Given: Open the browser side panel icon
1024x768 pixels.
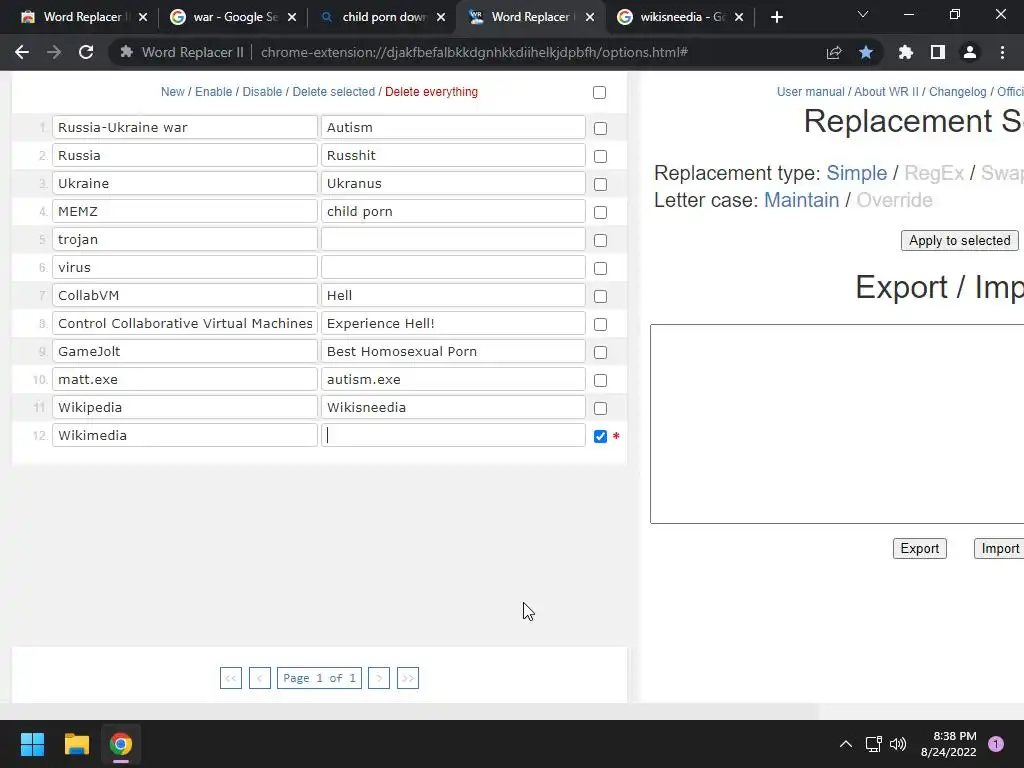Looking at the screenshot, I should point(938,52).
